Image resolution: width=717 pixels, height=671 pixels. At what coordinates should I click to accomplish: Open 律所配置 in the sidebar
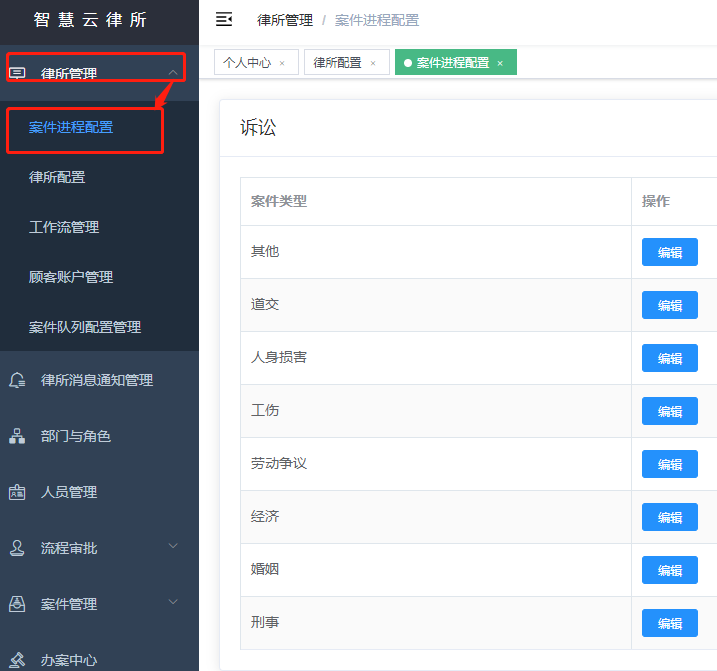click(57, 177)
